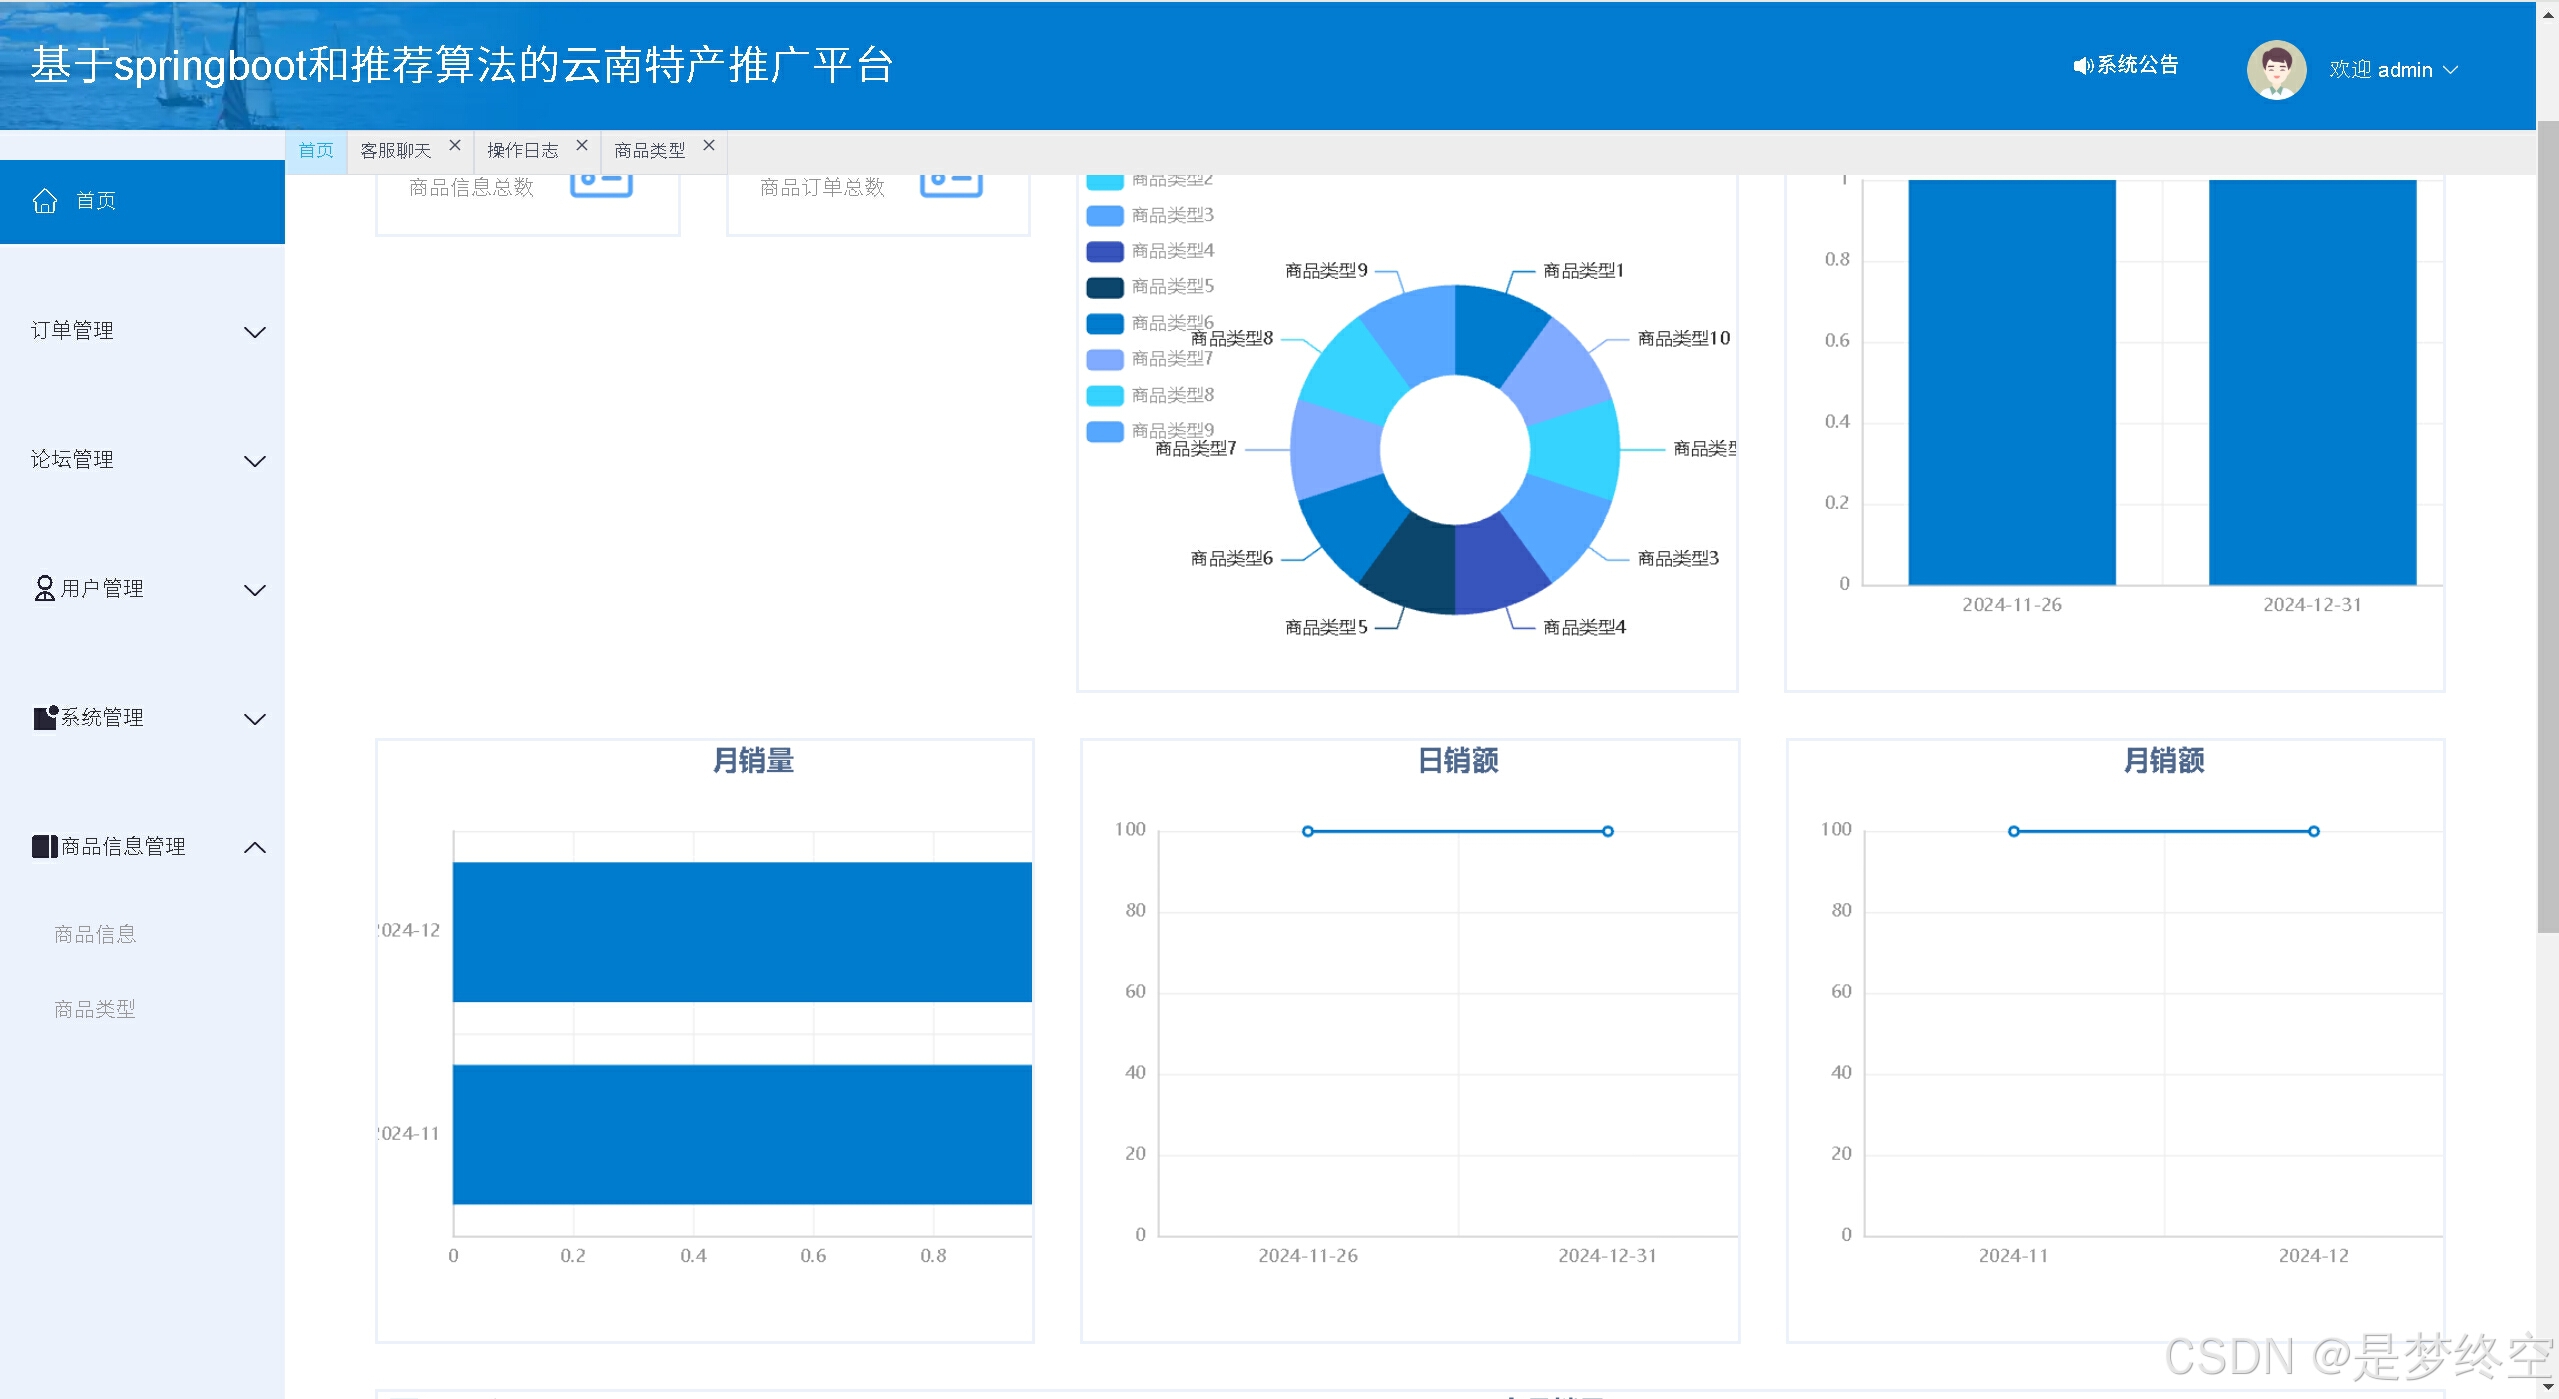The image size is (2559, 1399).
Task: Click the home icon in sidebar
Action: point(45,201)
